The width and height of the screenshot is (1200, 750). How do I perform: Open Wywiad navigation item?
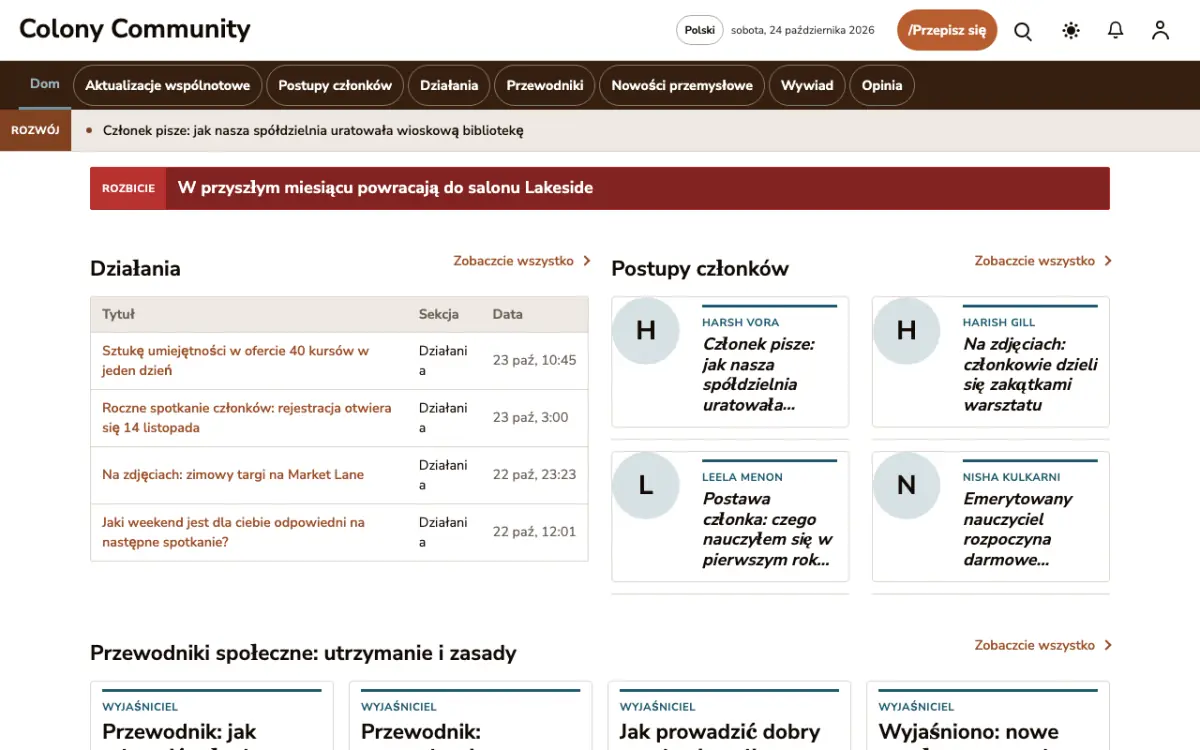[x=807, y=85]
